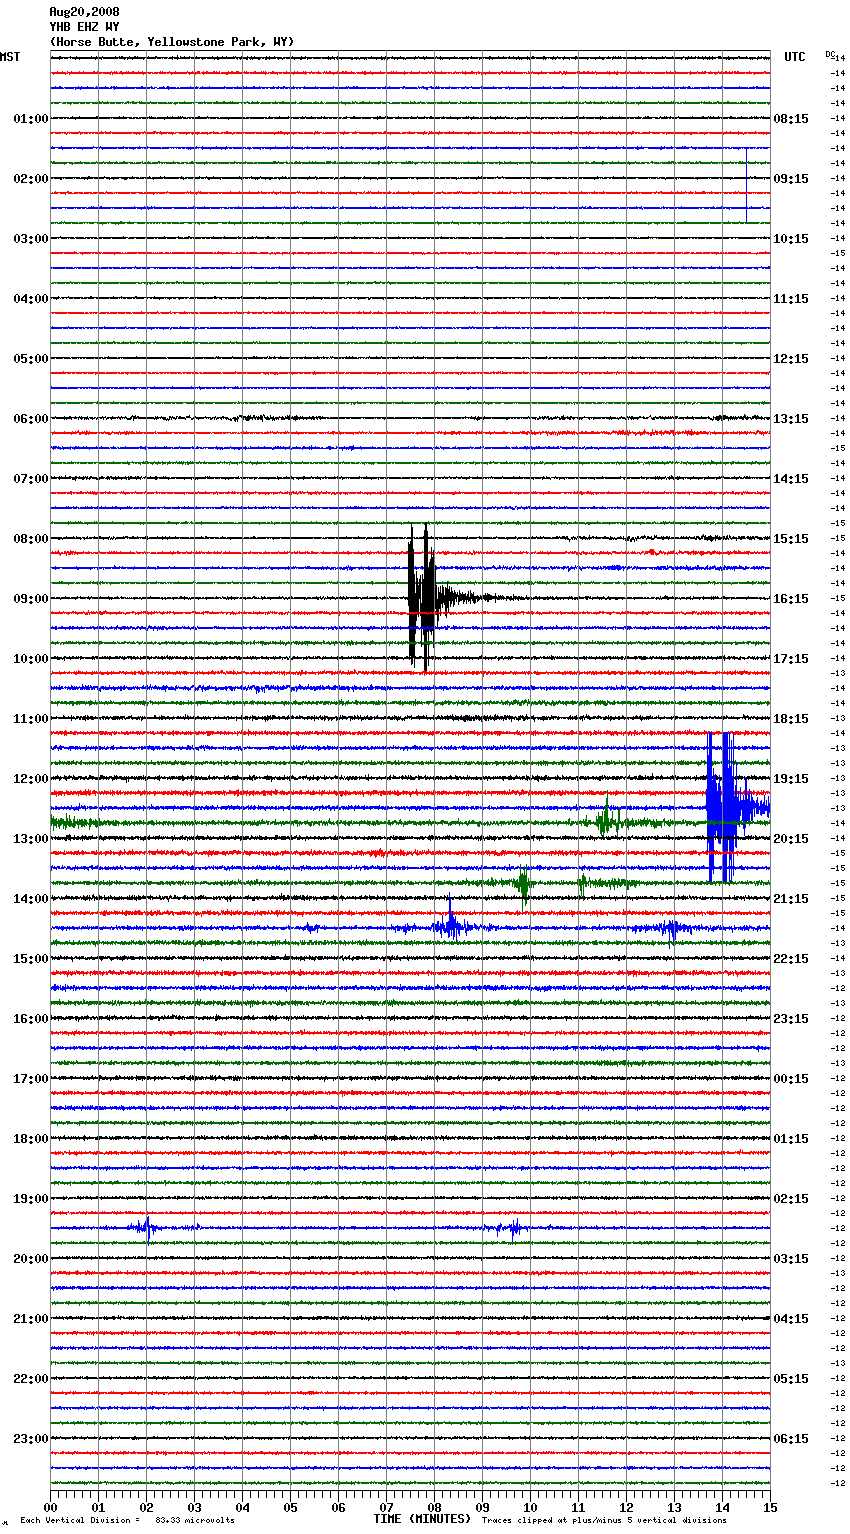Click the blue blip near minute 2 on 19:30 trace
This screenshot has height=1534, width=850.
point(146,1228)
